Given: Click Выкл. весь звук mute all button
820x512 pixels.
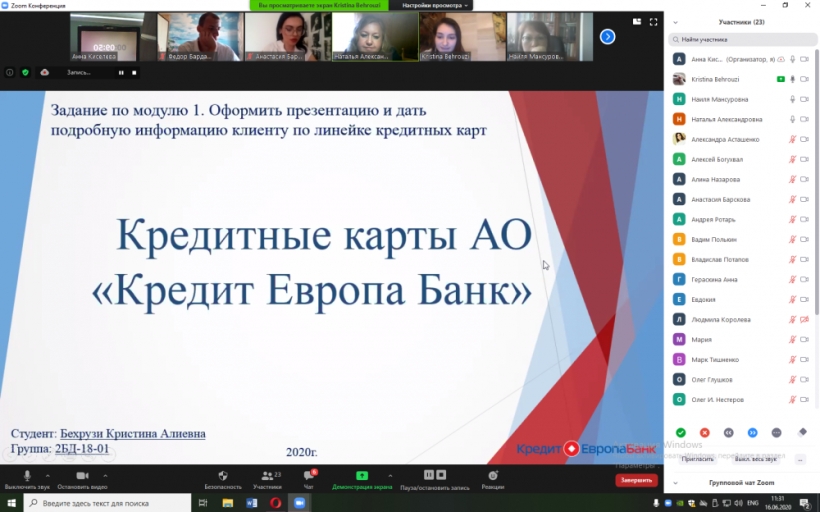Looking at the screenshot, I should tap(756, 459).
